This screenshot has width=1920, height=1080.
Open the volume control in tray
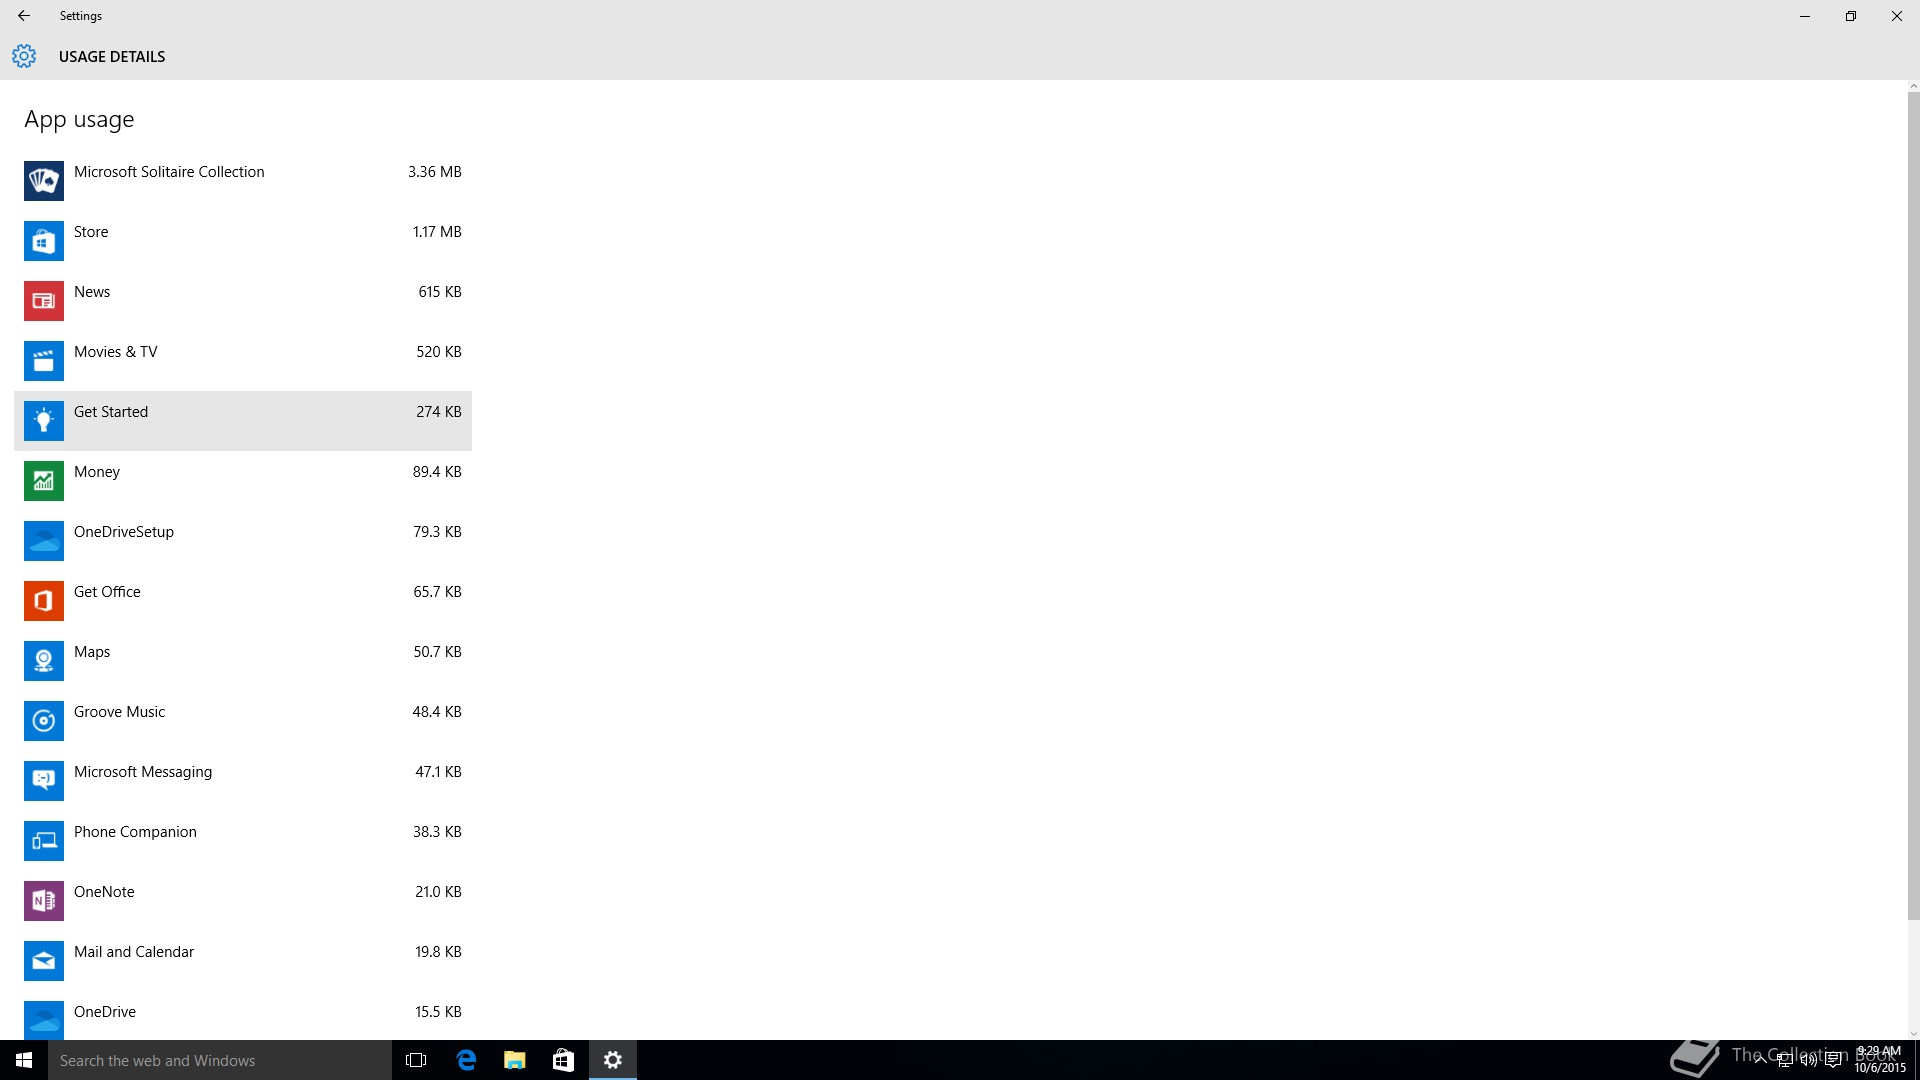pyautogui.click(x=1809, y=1060)
